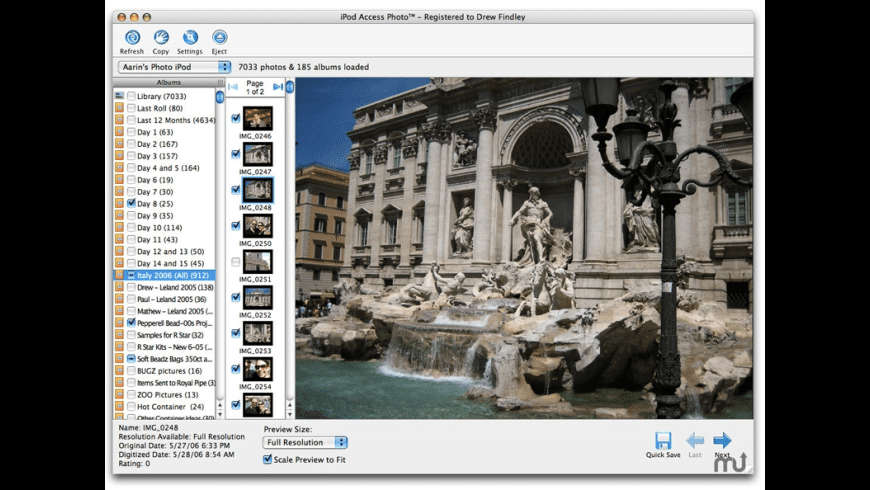Uncheck the IMG_0246 photo checkbox
The height and width of the screenshot is (490, 870).
(x=236, y=118)
